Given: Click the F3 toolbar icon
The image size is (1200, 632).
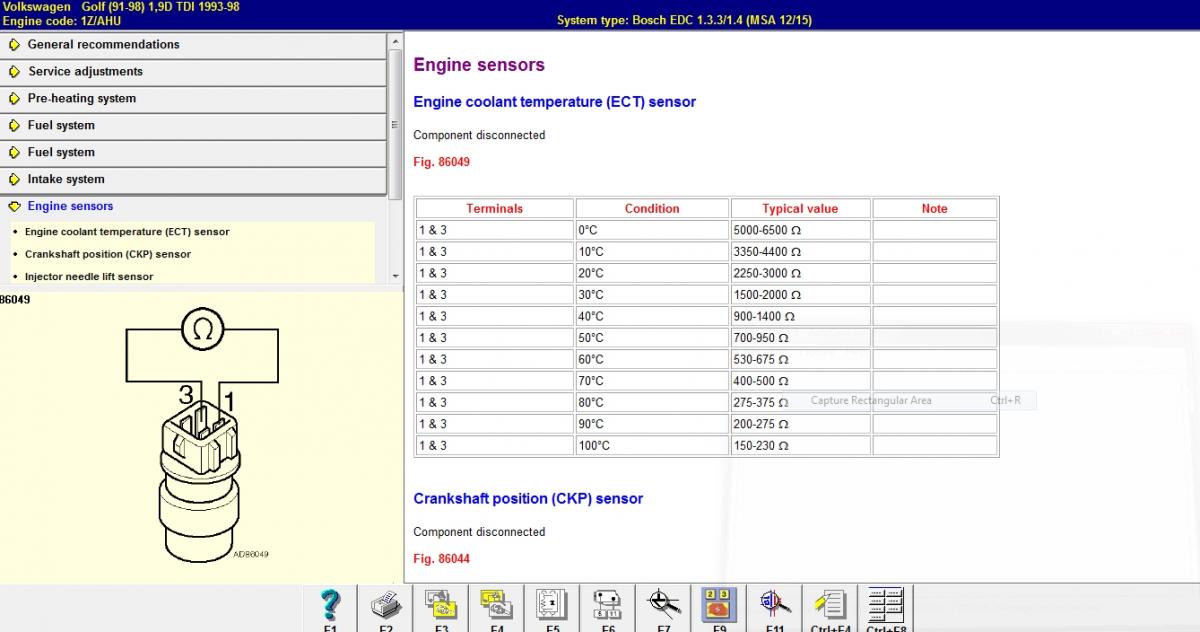Looking at the screenshot, I should coord(441,605).
